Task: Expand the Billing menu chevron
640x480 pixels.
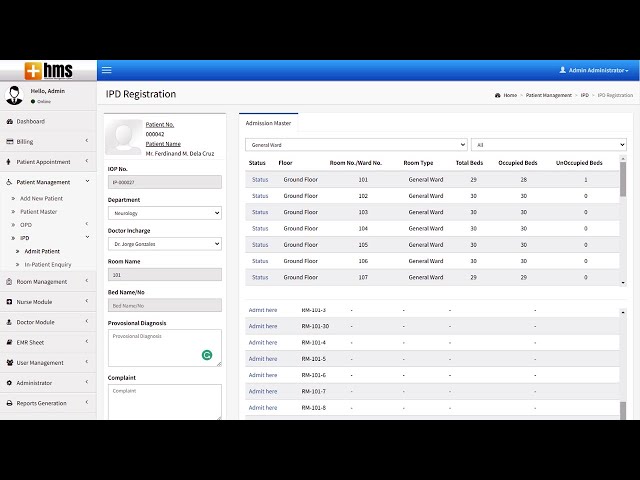Action: coord(87,141)
